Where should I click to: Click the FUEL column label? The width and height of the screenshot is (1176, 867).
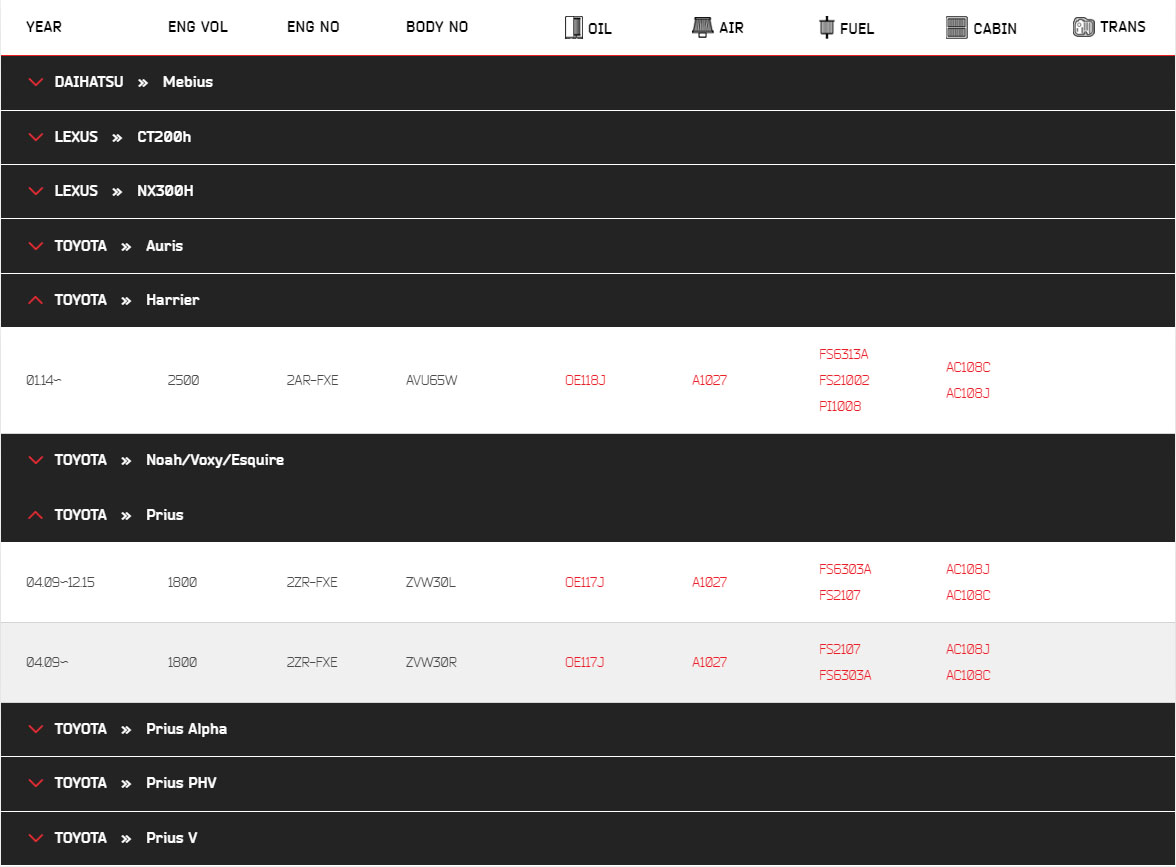click(857, 28)
